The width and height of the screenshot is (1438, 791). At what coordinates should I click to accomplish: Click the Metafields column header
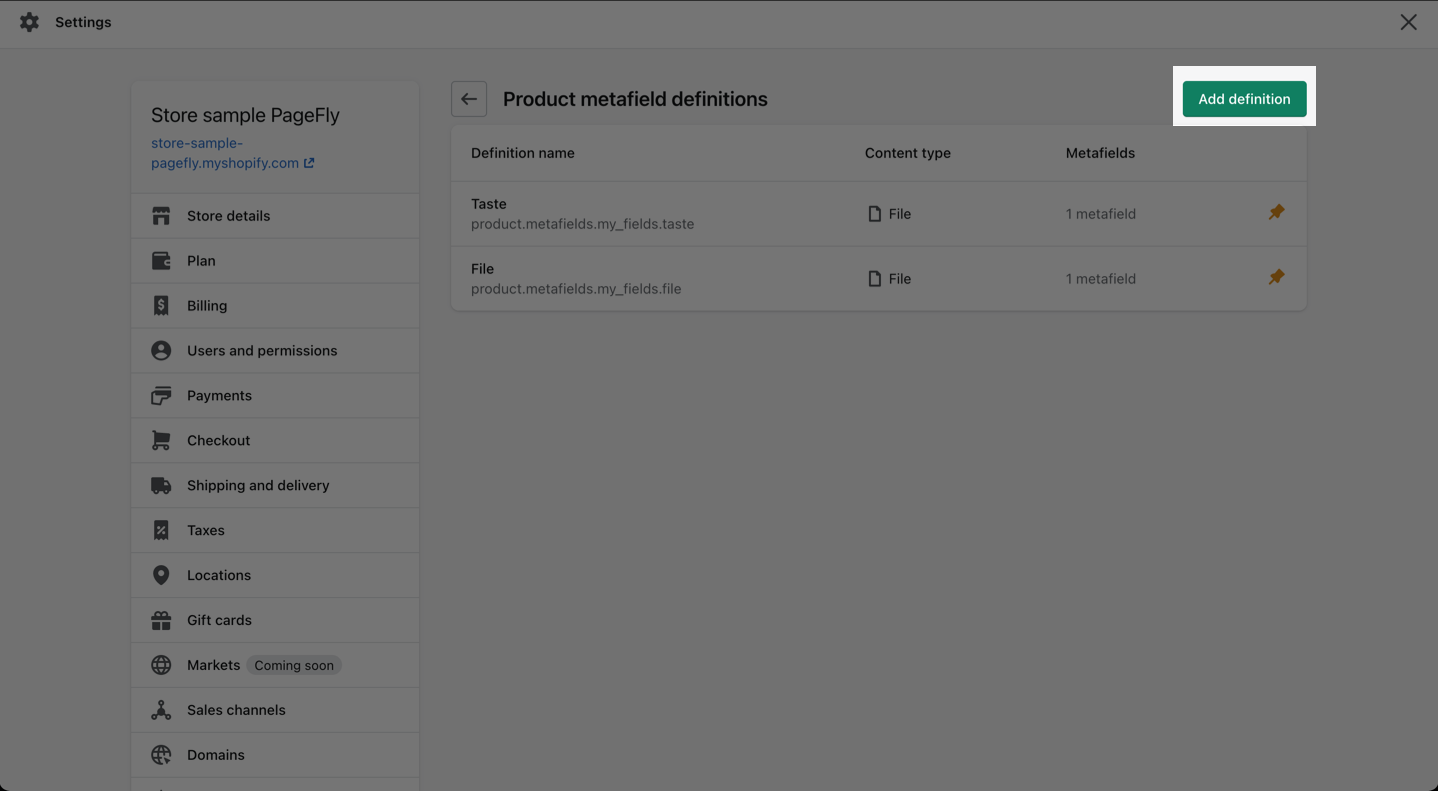tap(1100, 153)
